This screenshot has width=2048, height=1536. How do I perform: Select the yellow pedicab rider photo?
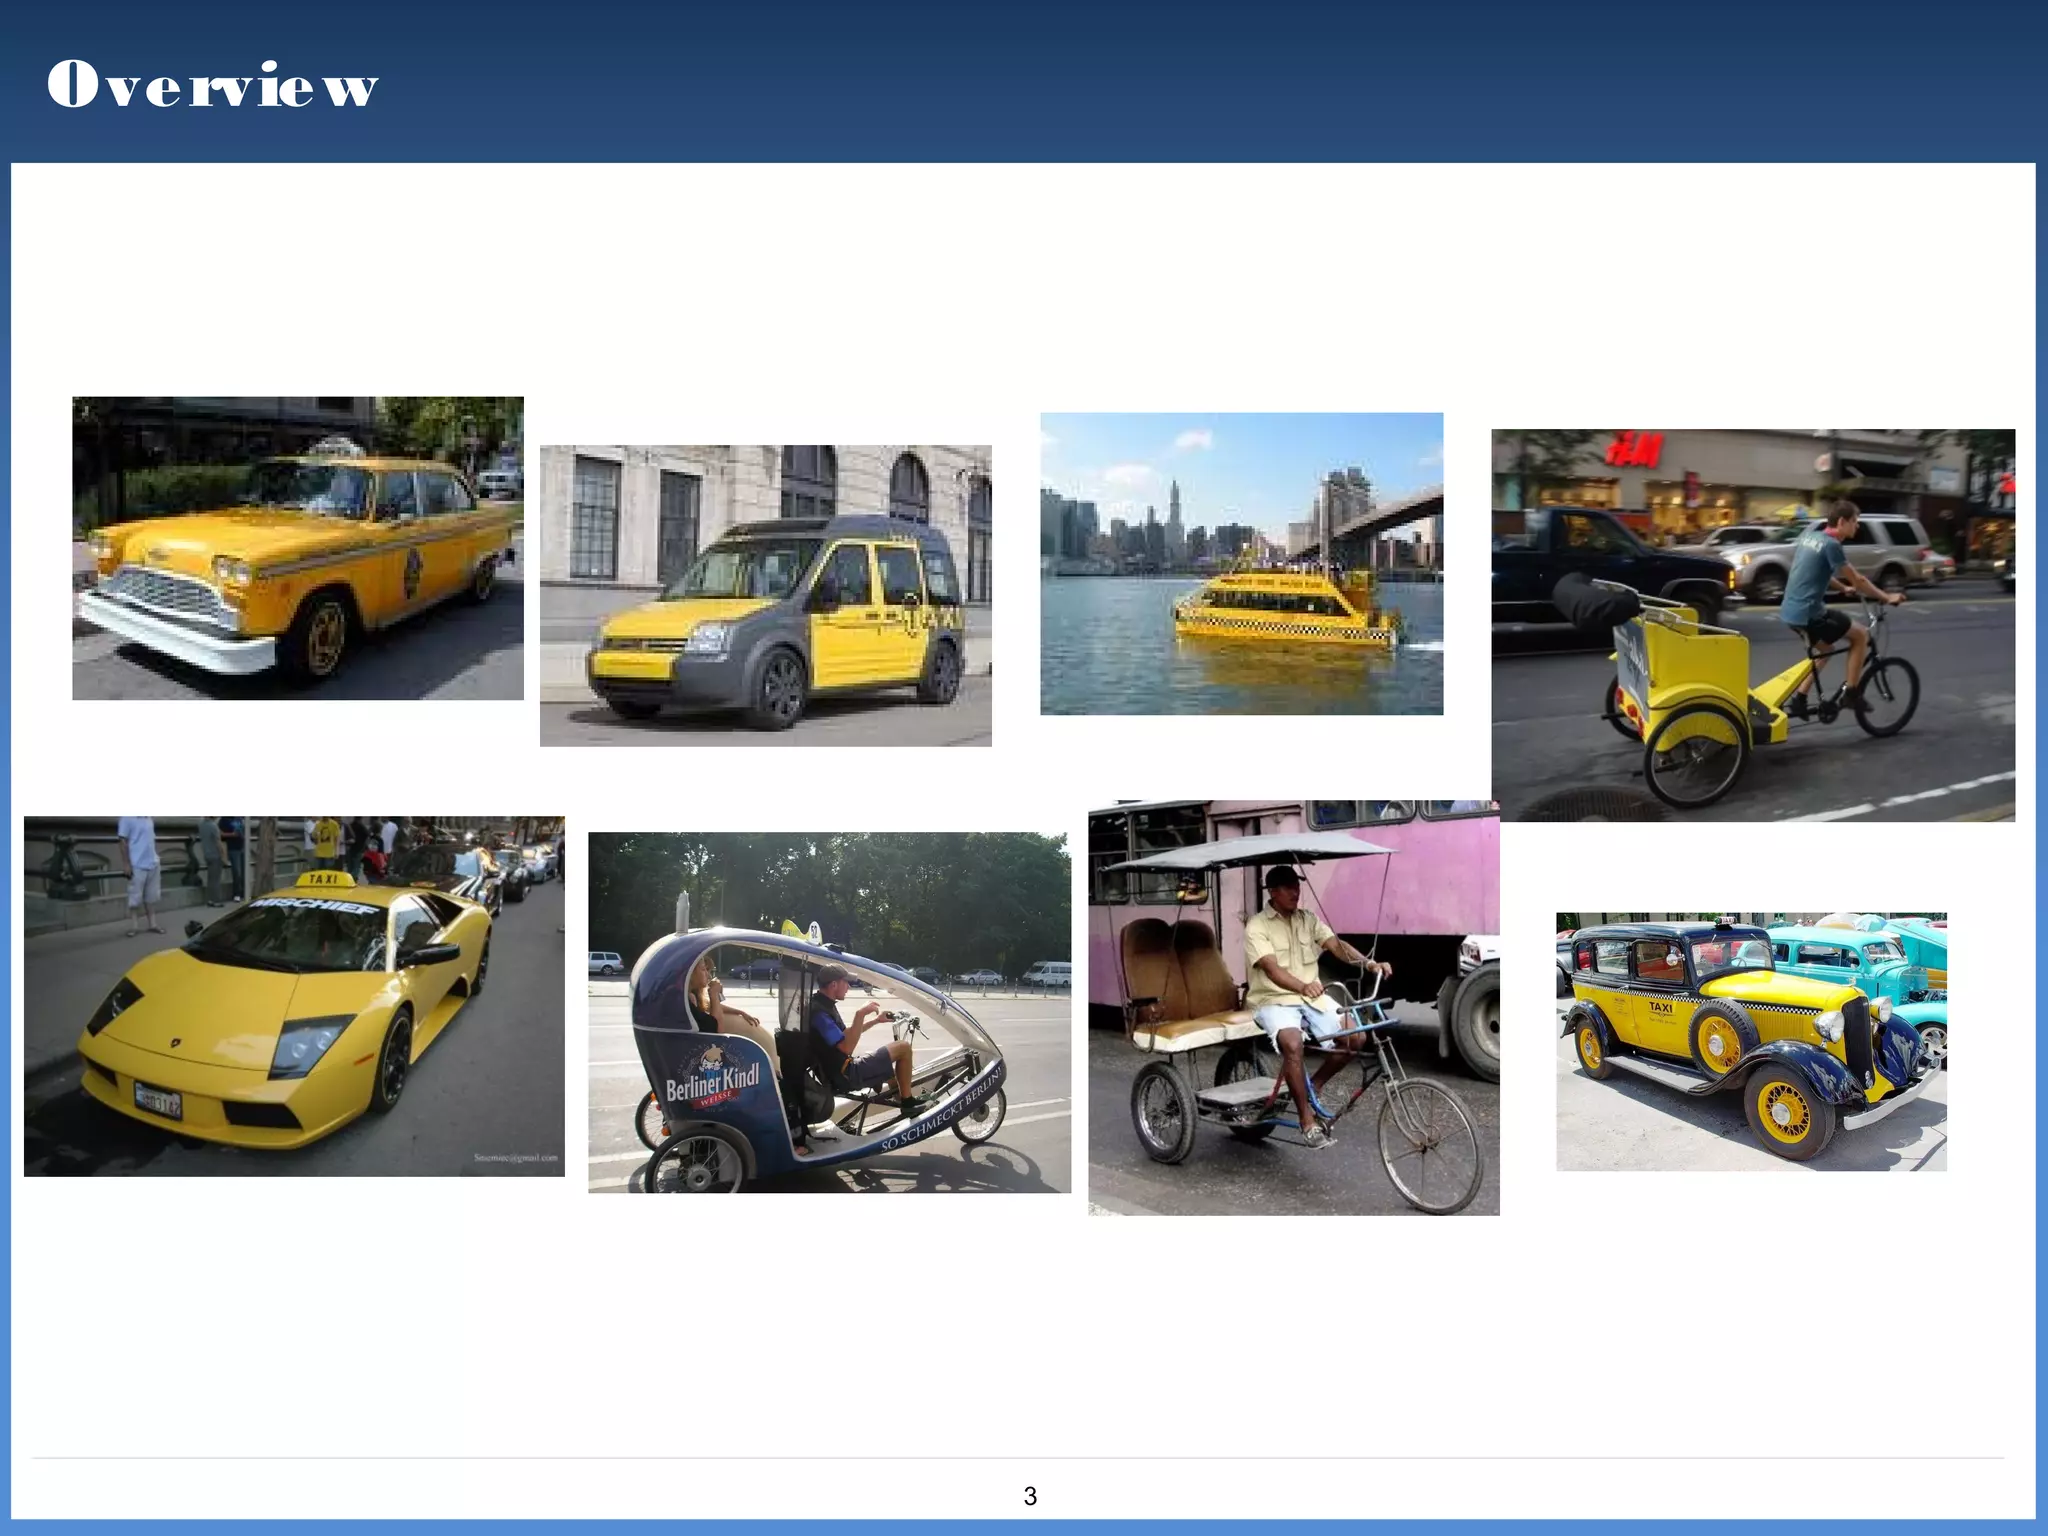coord(1752,625)
